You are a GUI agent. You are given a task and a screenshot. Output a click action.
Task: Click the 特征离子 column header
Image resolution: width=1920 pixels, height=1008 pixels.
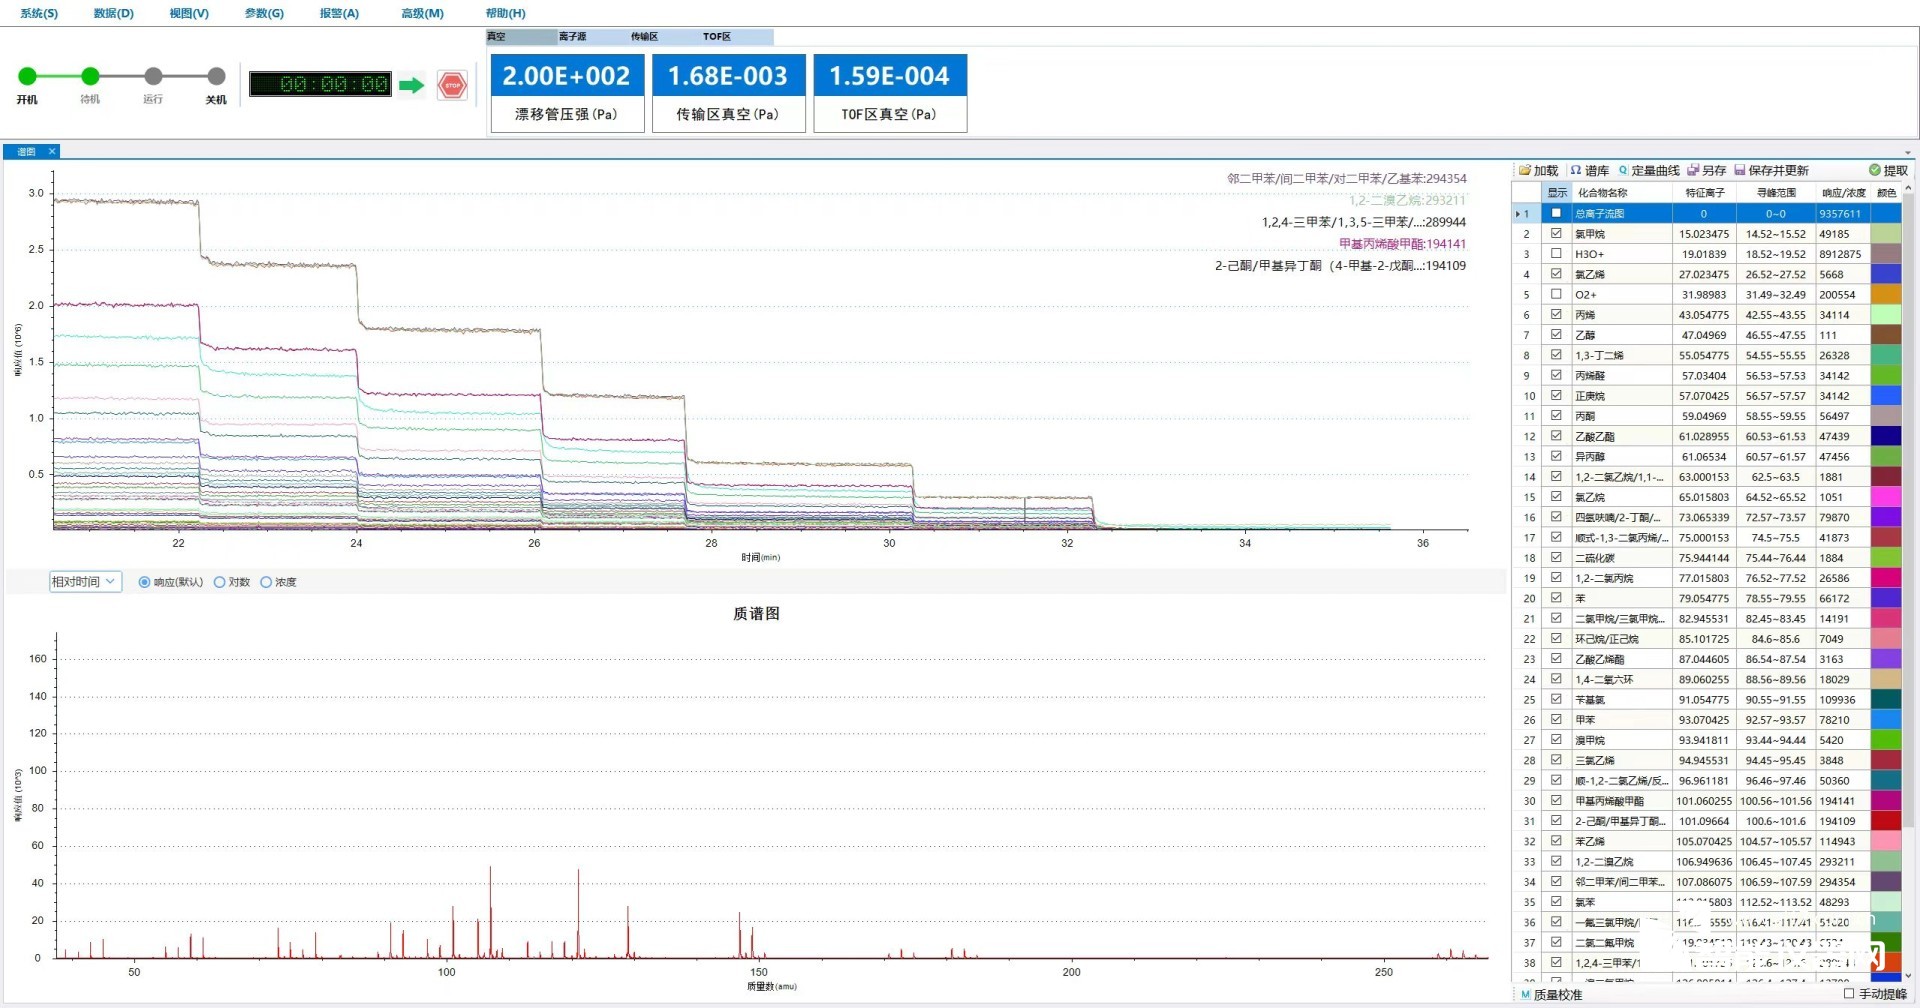coord(1705,193)
